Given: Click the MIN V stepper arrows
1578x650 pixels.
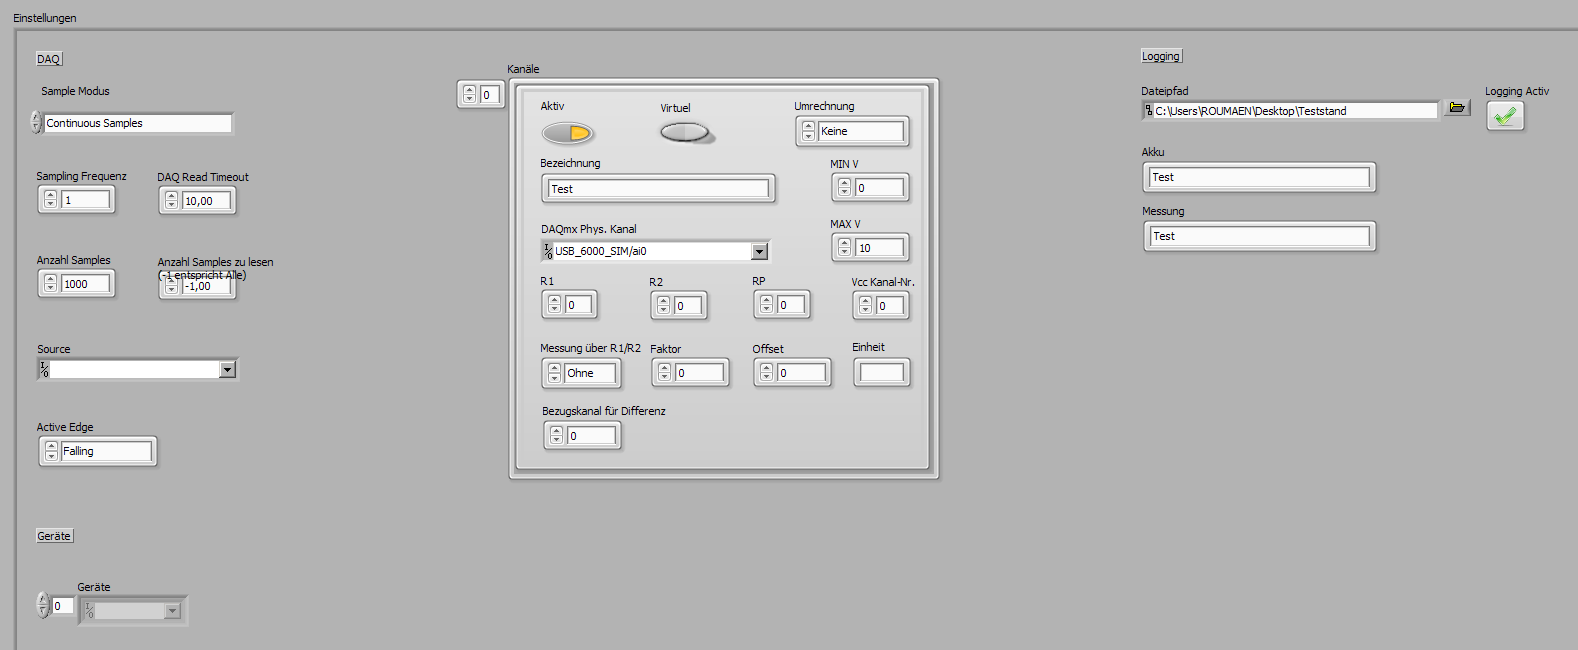Looking at the screenshot, I should [845, 187].
